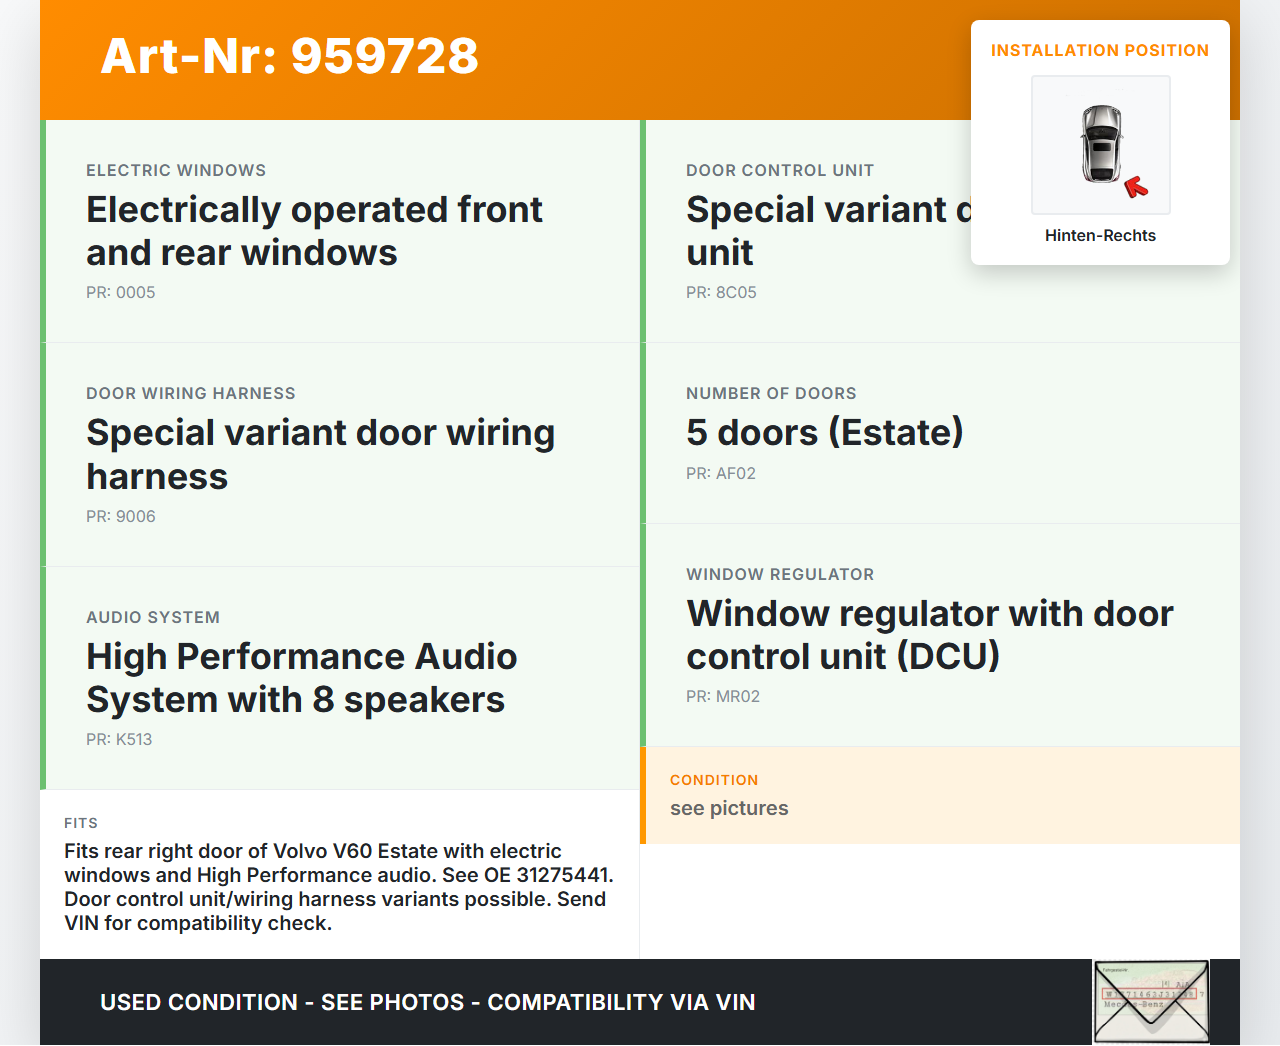The width and height of the screenshot is (1280, 1046).
Task: Click the car installation position image
Action: coord(1100,145)
